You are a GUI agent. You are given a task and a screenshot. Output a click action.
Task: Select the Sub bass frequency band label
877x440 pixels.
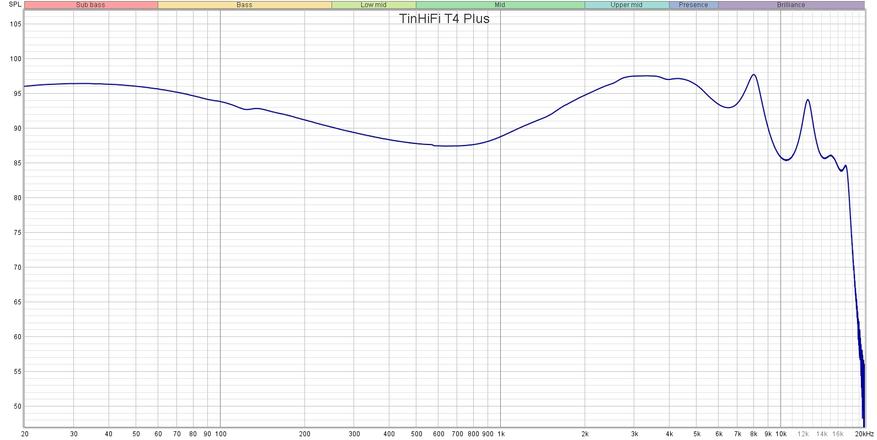pyautogui.click(x=91, y=5)
